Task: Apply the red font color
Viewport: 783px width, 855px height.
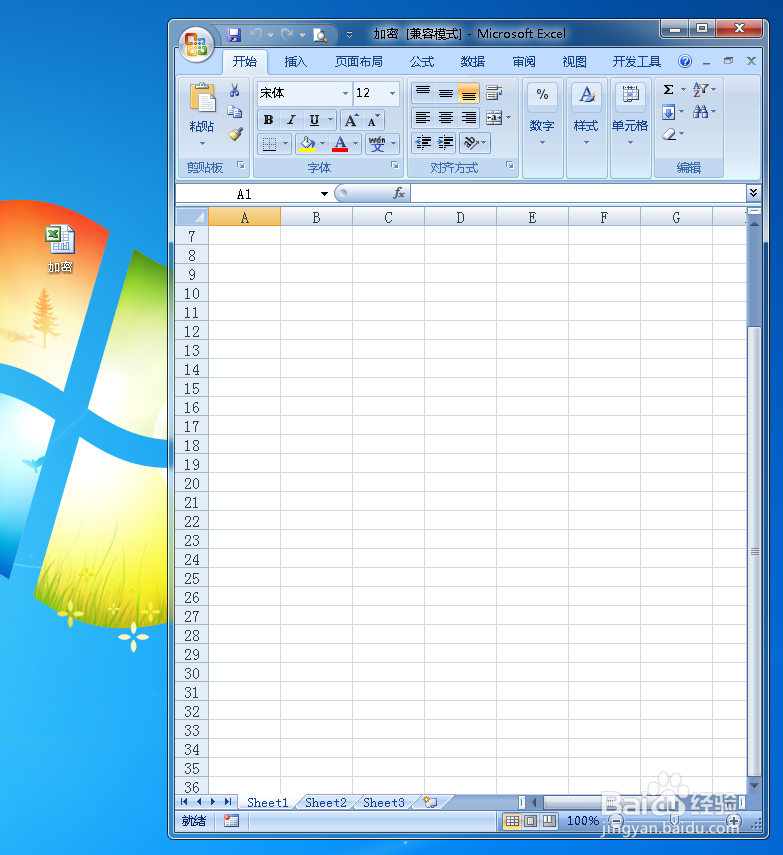Action: (x=340, y=144)
